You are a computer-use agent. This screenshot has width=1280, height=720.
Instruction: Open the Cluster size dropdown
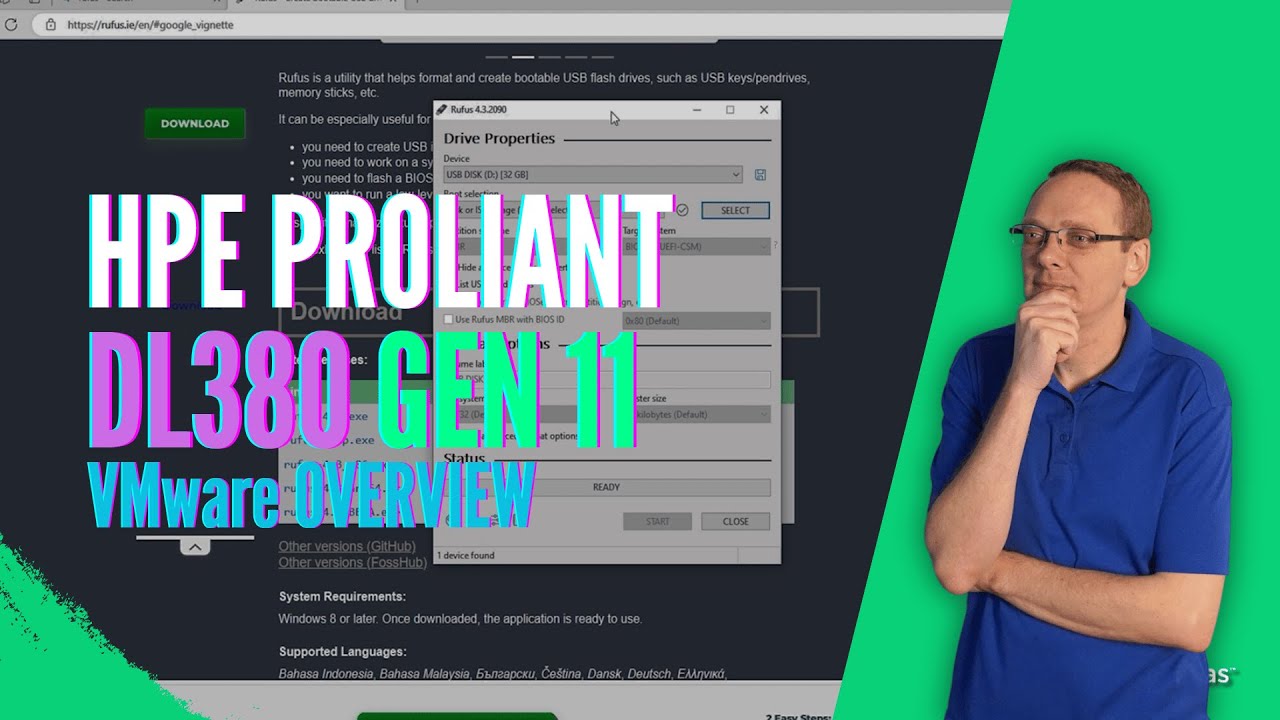point(697,414)
